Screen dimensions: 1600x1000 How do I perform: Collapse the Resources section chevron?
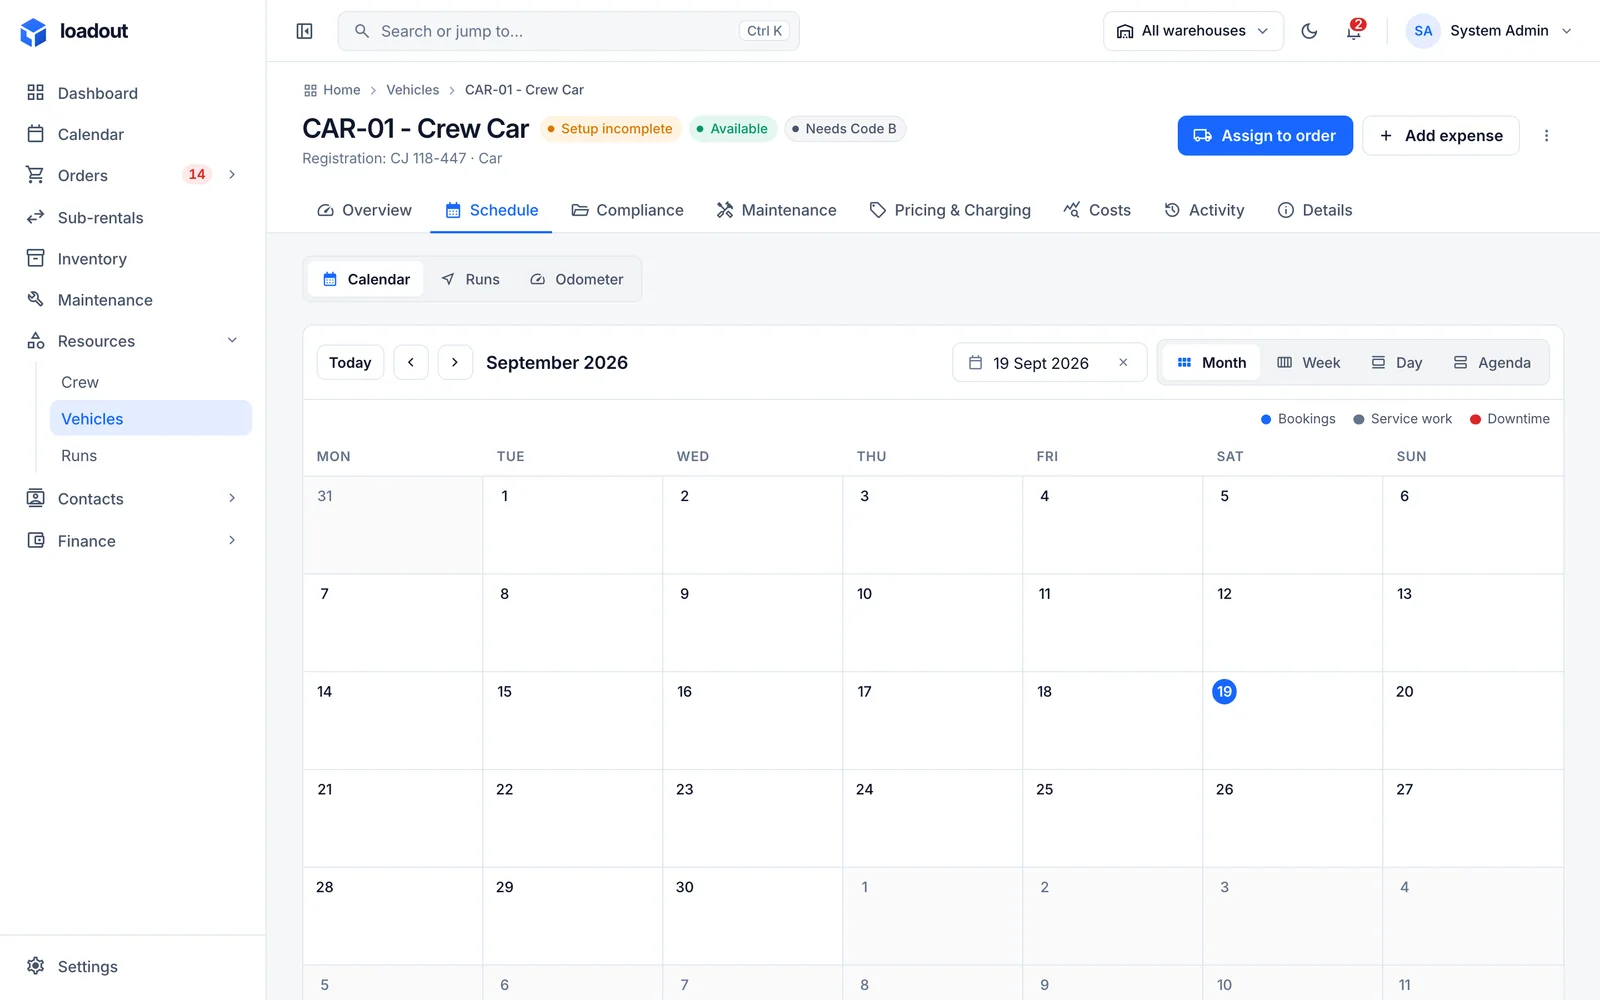232,341
